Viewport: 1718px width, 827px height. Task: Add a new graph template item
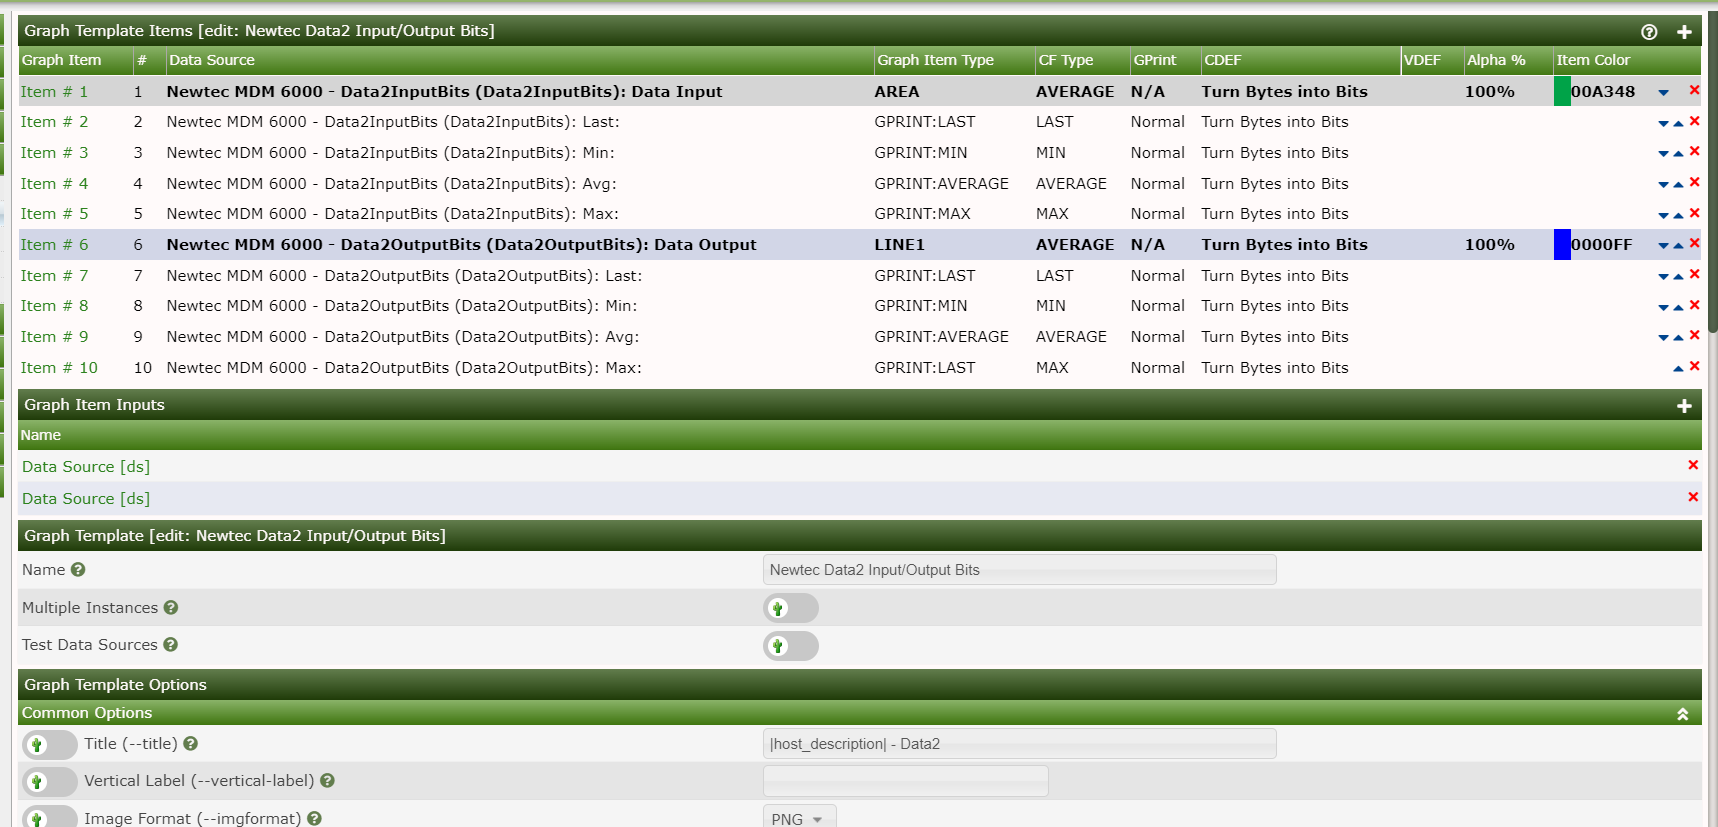1684,32
